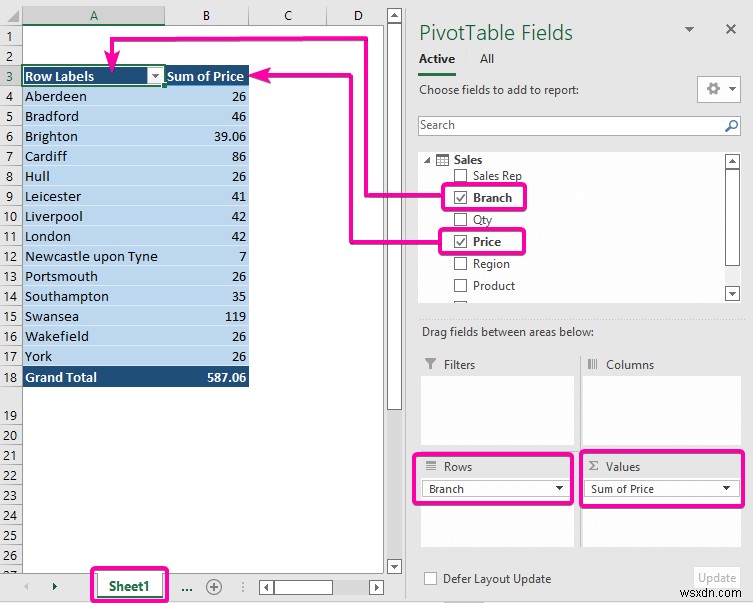This screenshot has height=603, width=753.
Task: Check the Region field checkbox
Action: tap(460, 264)
